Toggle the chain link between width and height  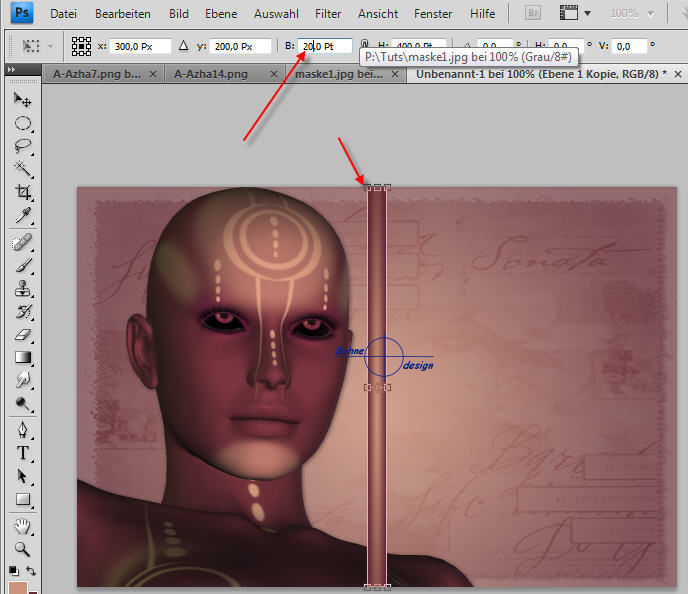tap(364, 47)
